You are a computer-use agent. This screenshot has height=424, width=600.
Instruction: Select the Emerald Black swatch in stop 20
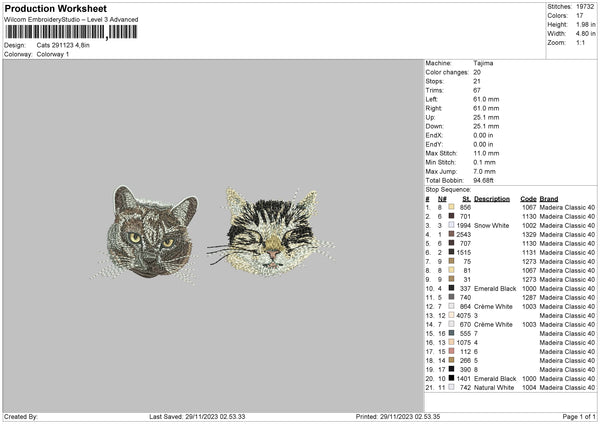pos(452,379)
